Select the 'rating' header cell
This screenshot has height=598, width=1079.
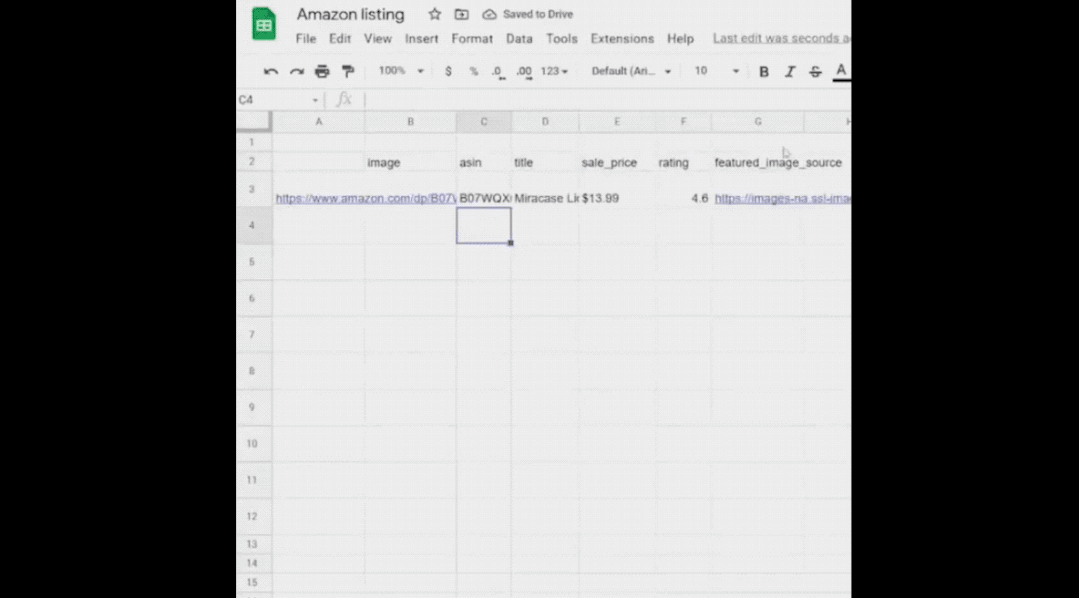click(683, 162)
